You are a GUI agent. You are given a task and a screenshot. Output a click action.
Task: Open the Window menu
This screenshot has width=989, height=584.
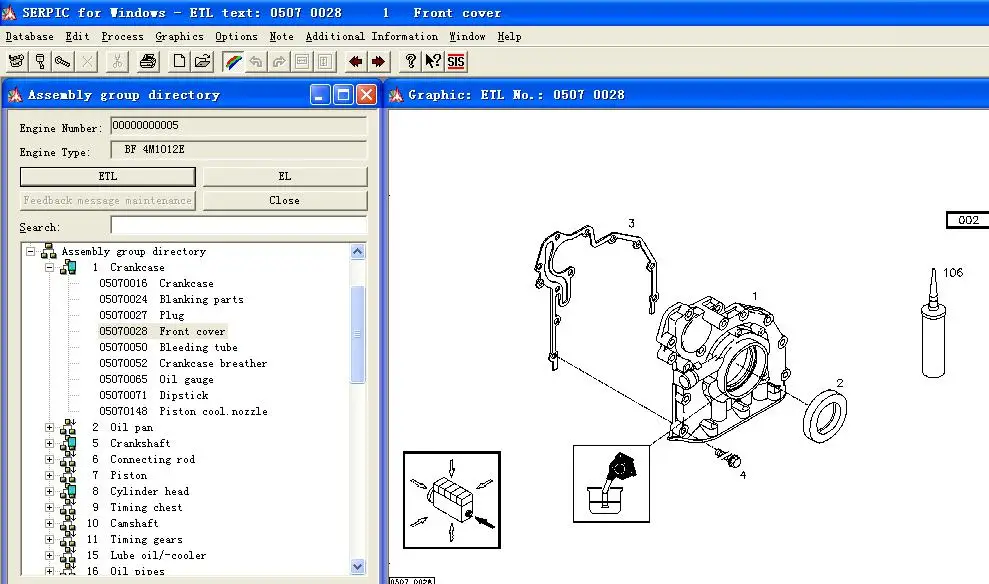tap(467, 37)
